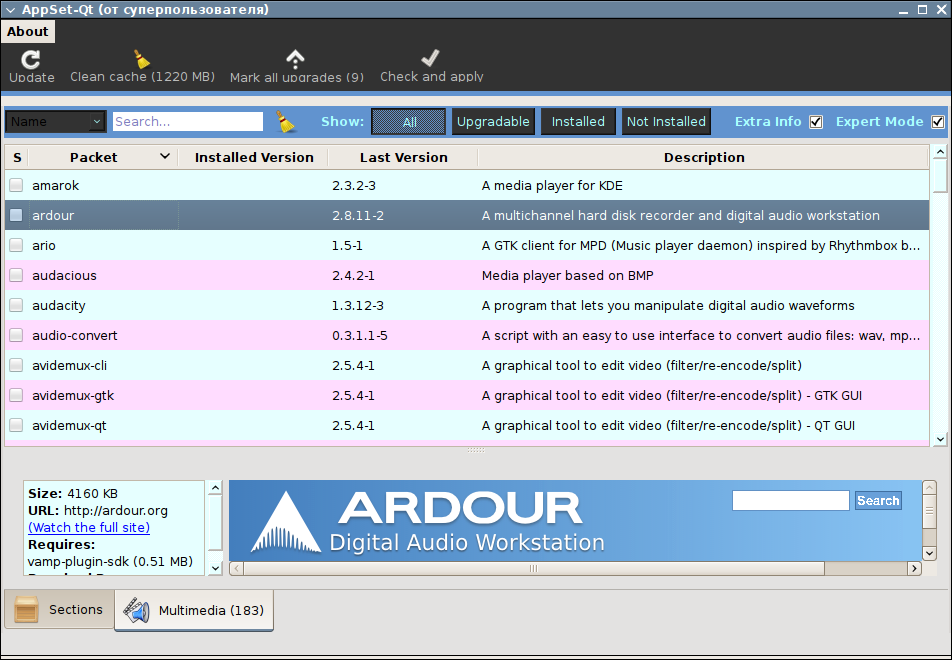Open the About menu
The image size is (952, 660).
(x=28, y=32)
